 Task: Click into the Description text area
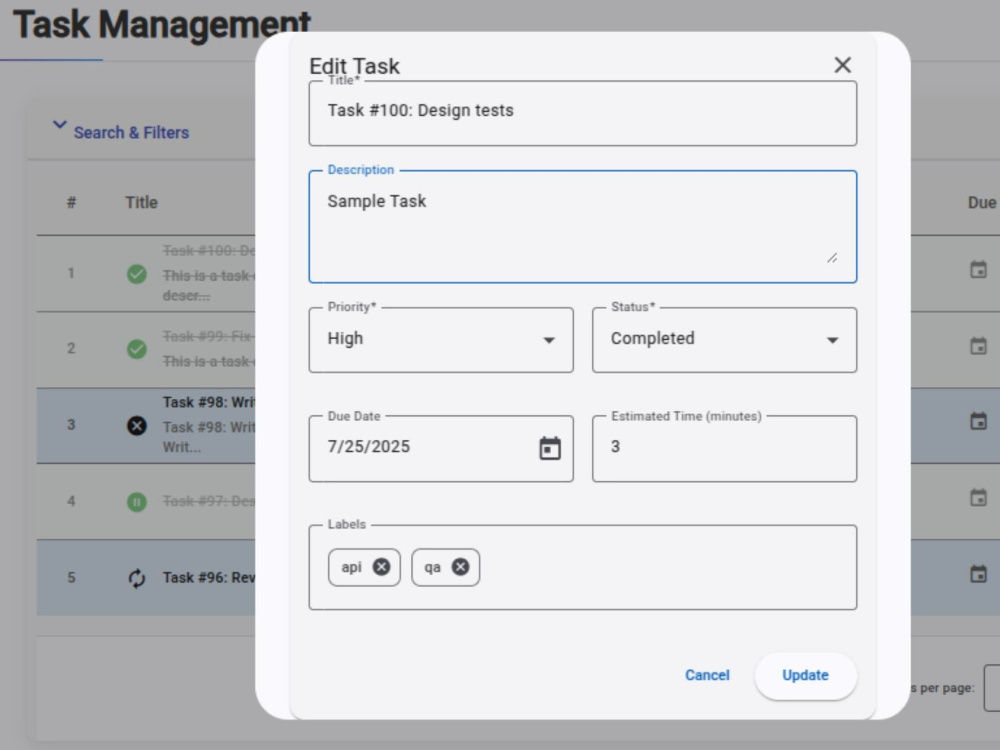(x=583, y=226)
